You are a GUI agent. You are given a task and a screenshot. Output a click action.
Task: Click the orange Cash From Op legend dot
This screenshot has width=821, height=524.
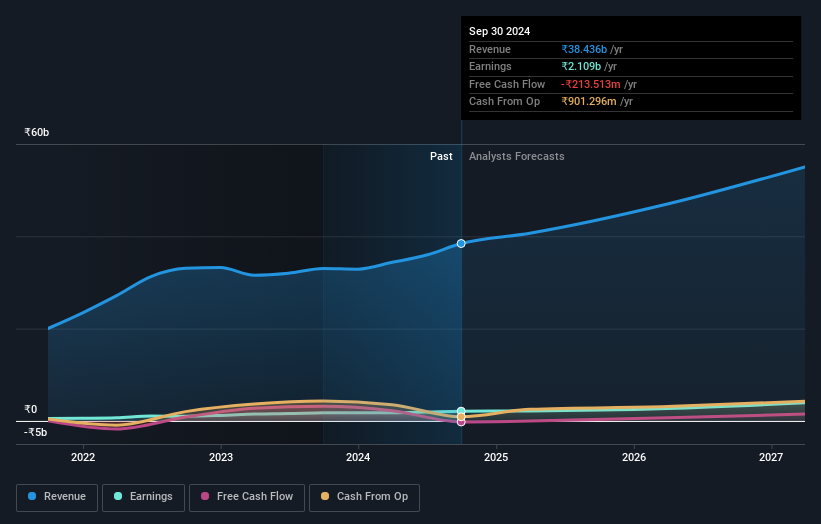click(325, 496)
